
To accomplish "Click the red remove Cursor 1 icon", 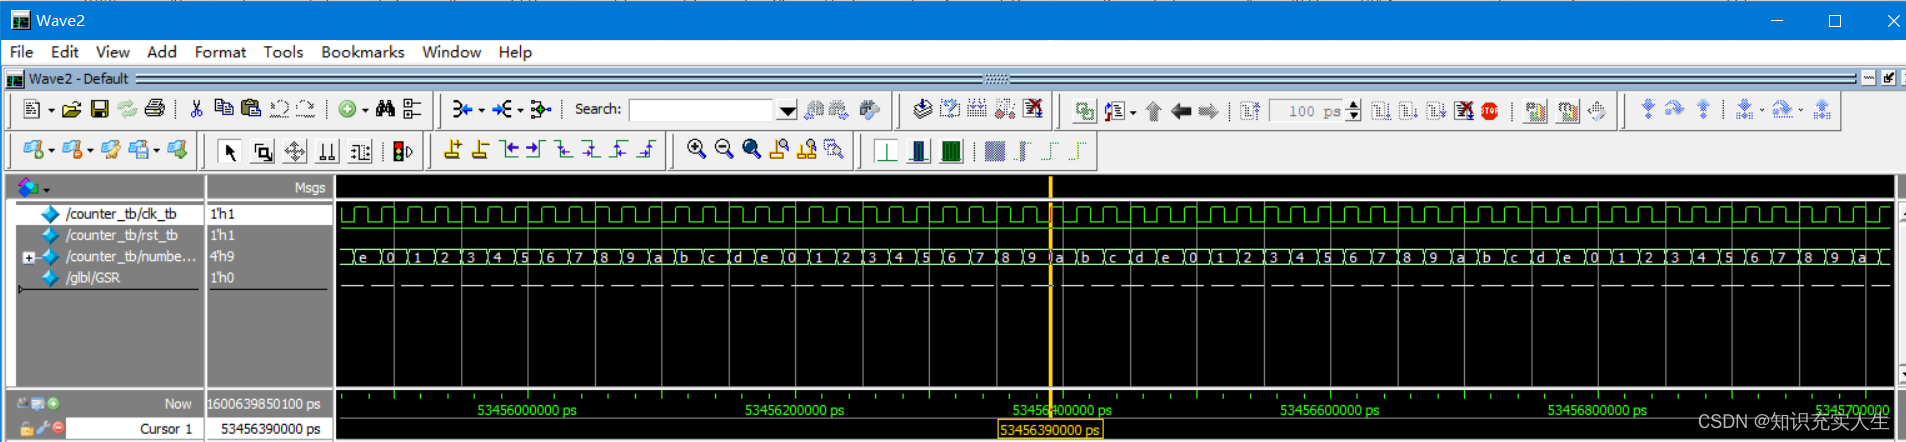I will [x=58, y=428].
